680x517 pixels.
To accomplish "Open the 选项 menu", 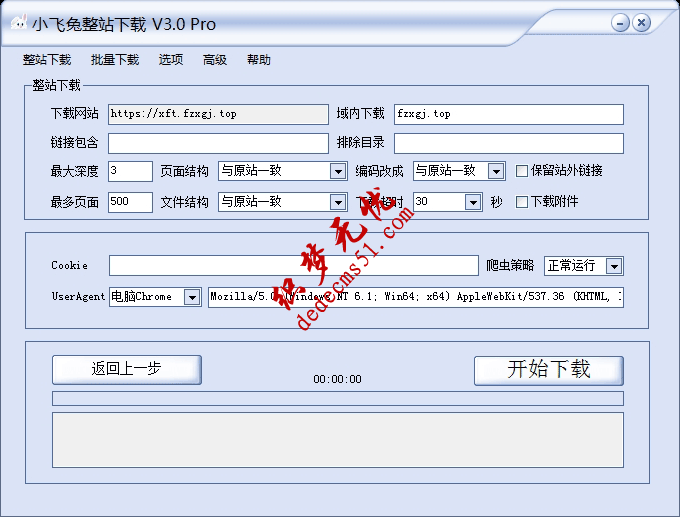I will (x=171, y=60).
